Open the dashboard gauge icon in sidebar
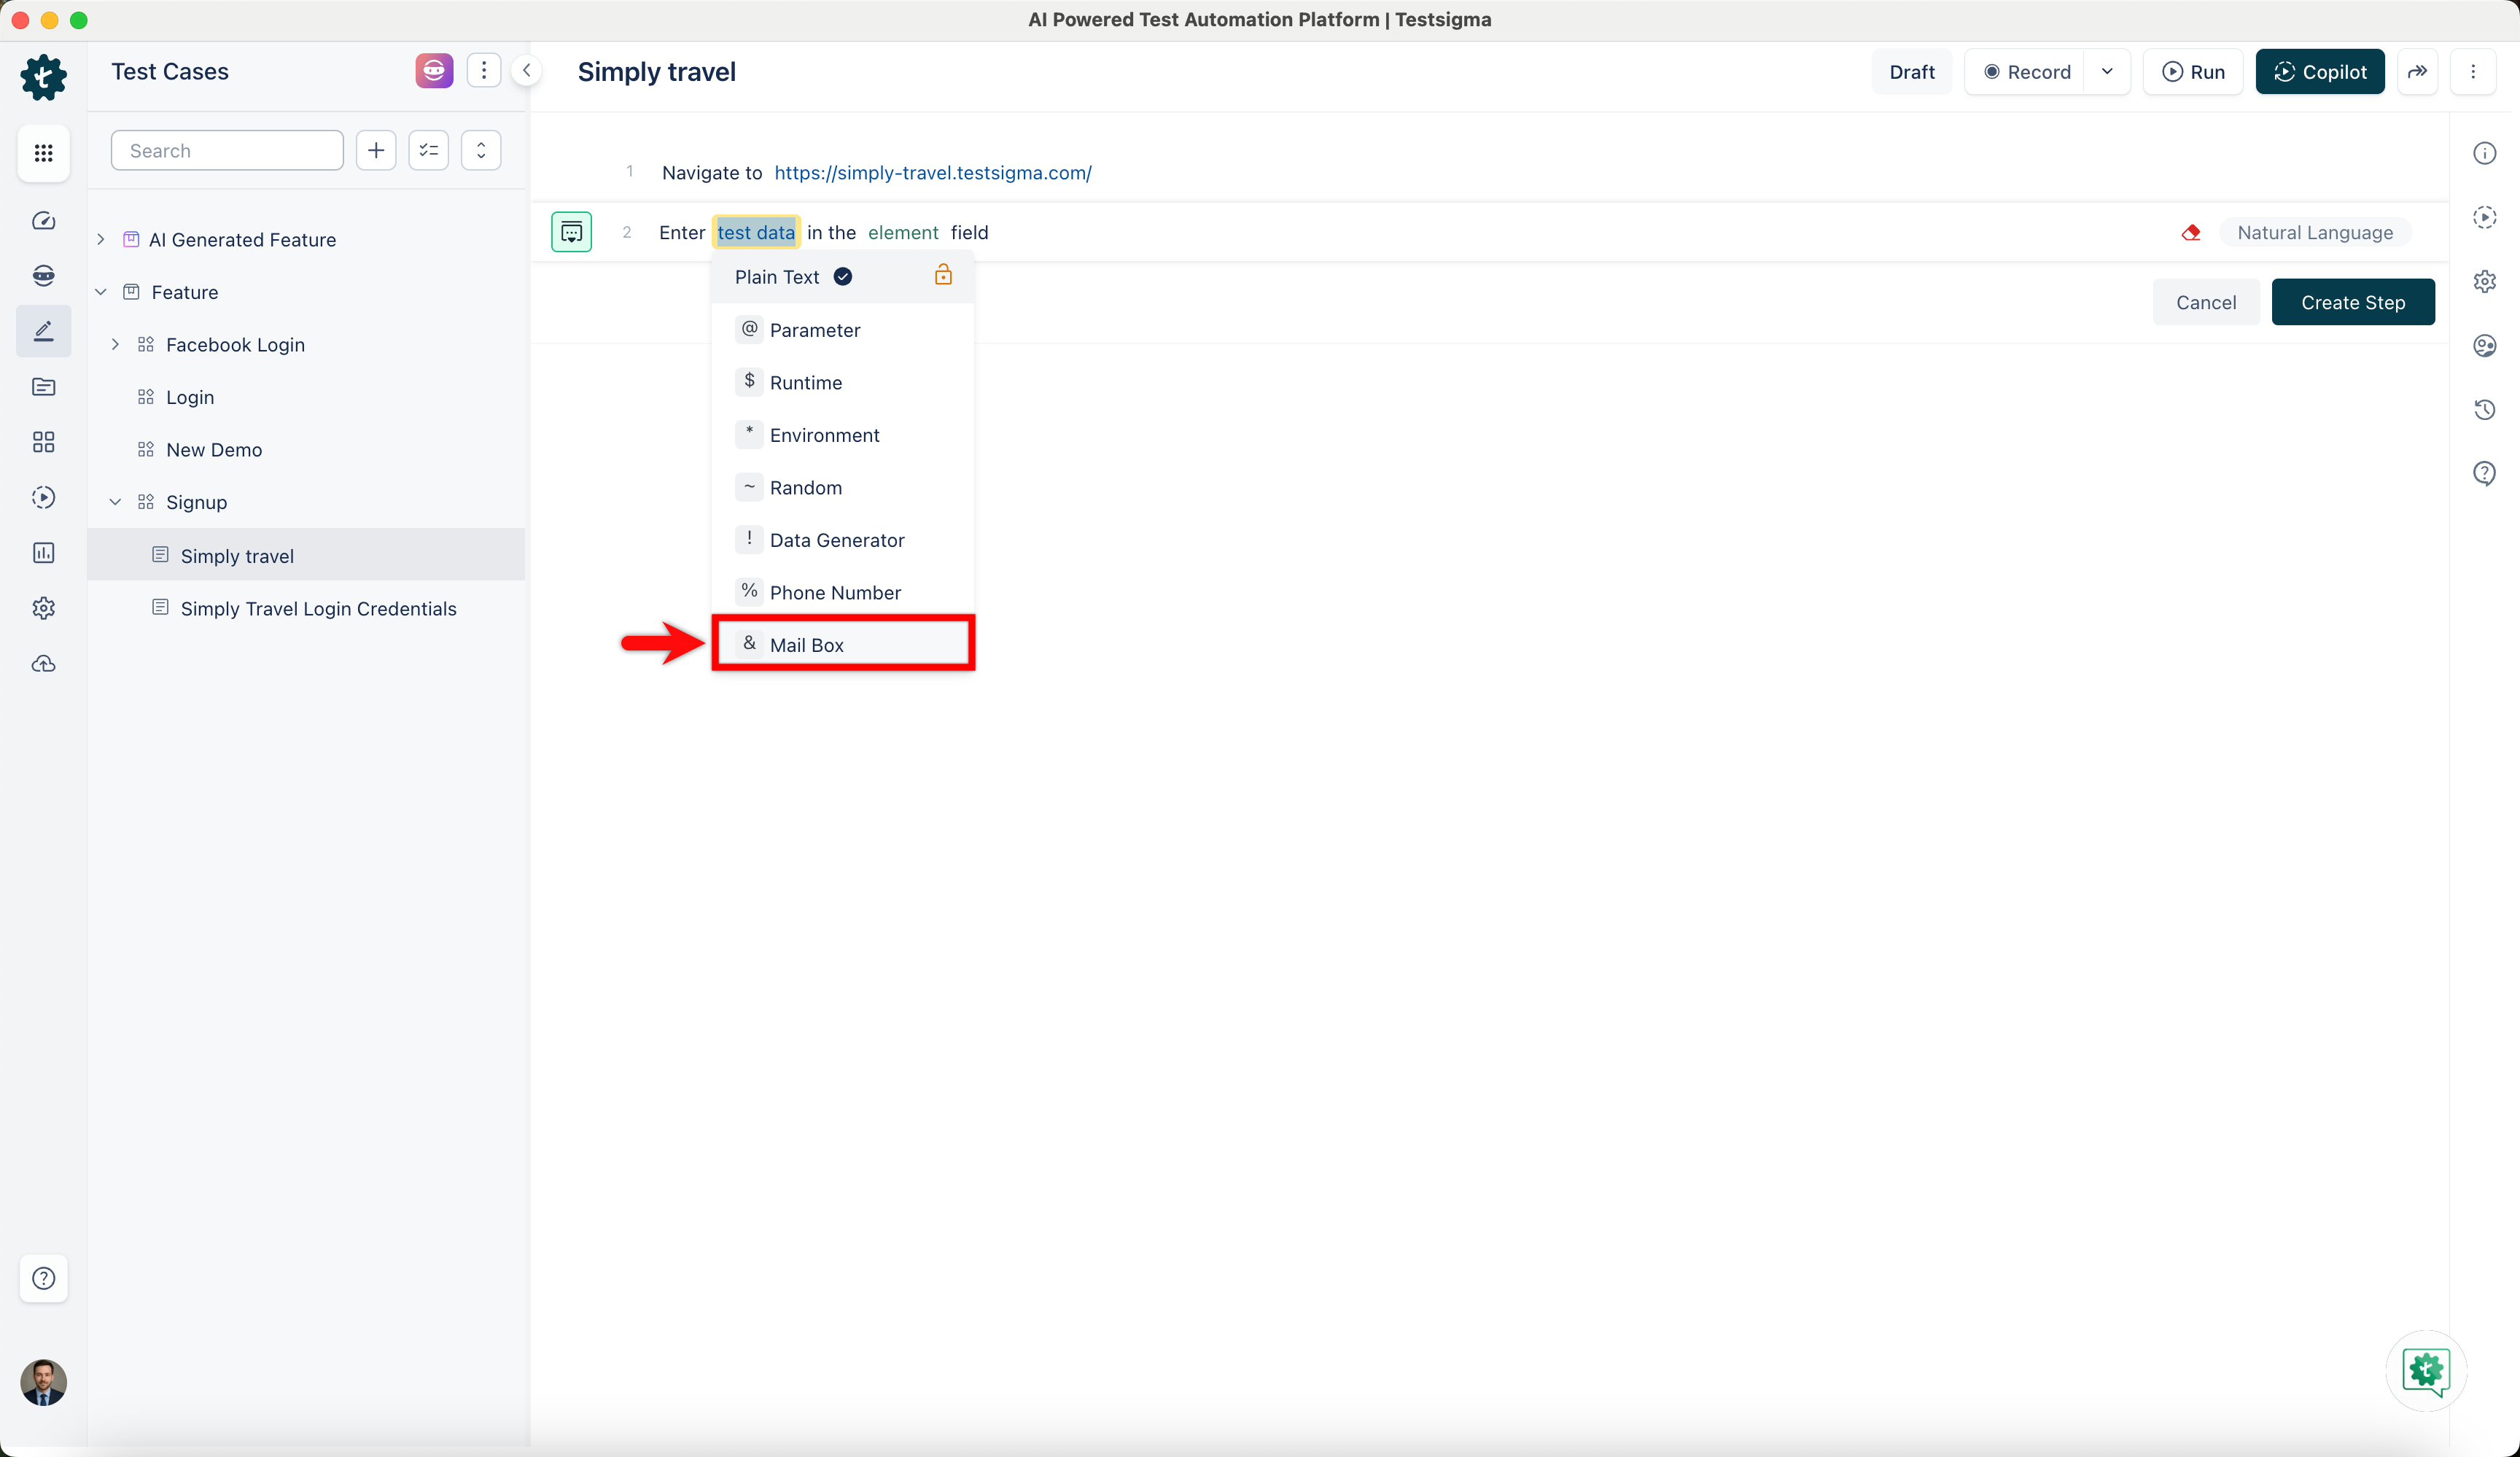Viewport: 2520px width, 1457px height. 43,221
